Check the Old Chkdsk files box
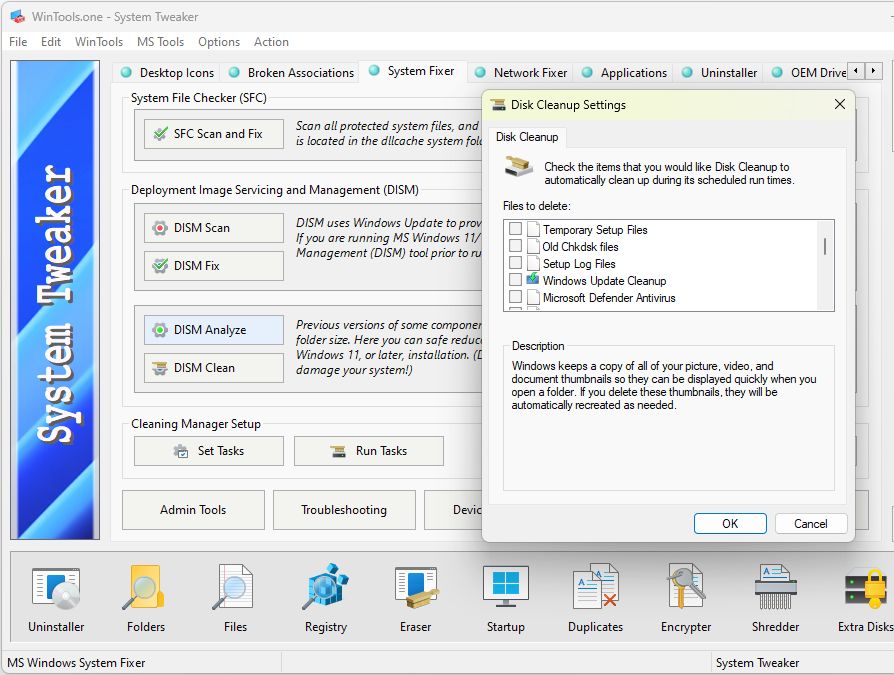Image resolution: width=894 pixels, height=675 pixels. tap(515, 246)
